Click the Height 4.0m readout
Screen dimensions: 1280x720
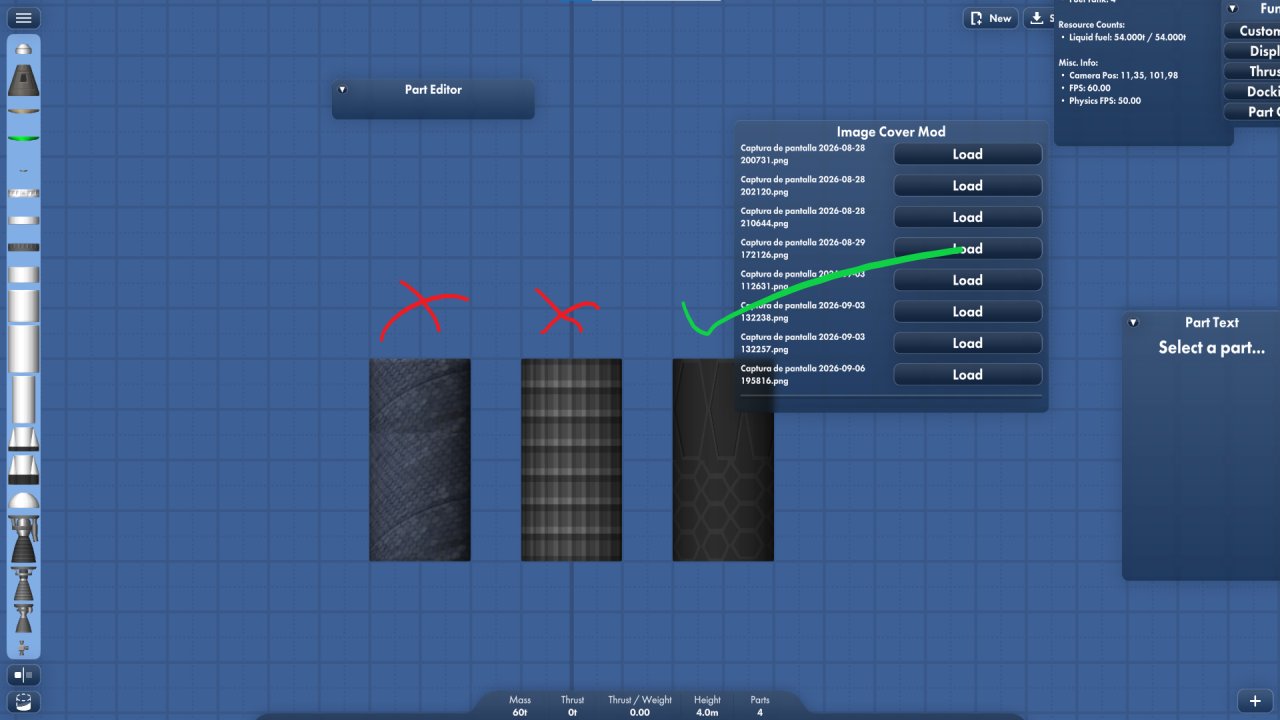coord(707,706)
